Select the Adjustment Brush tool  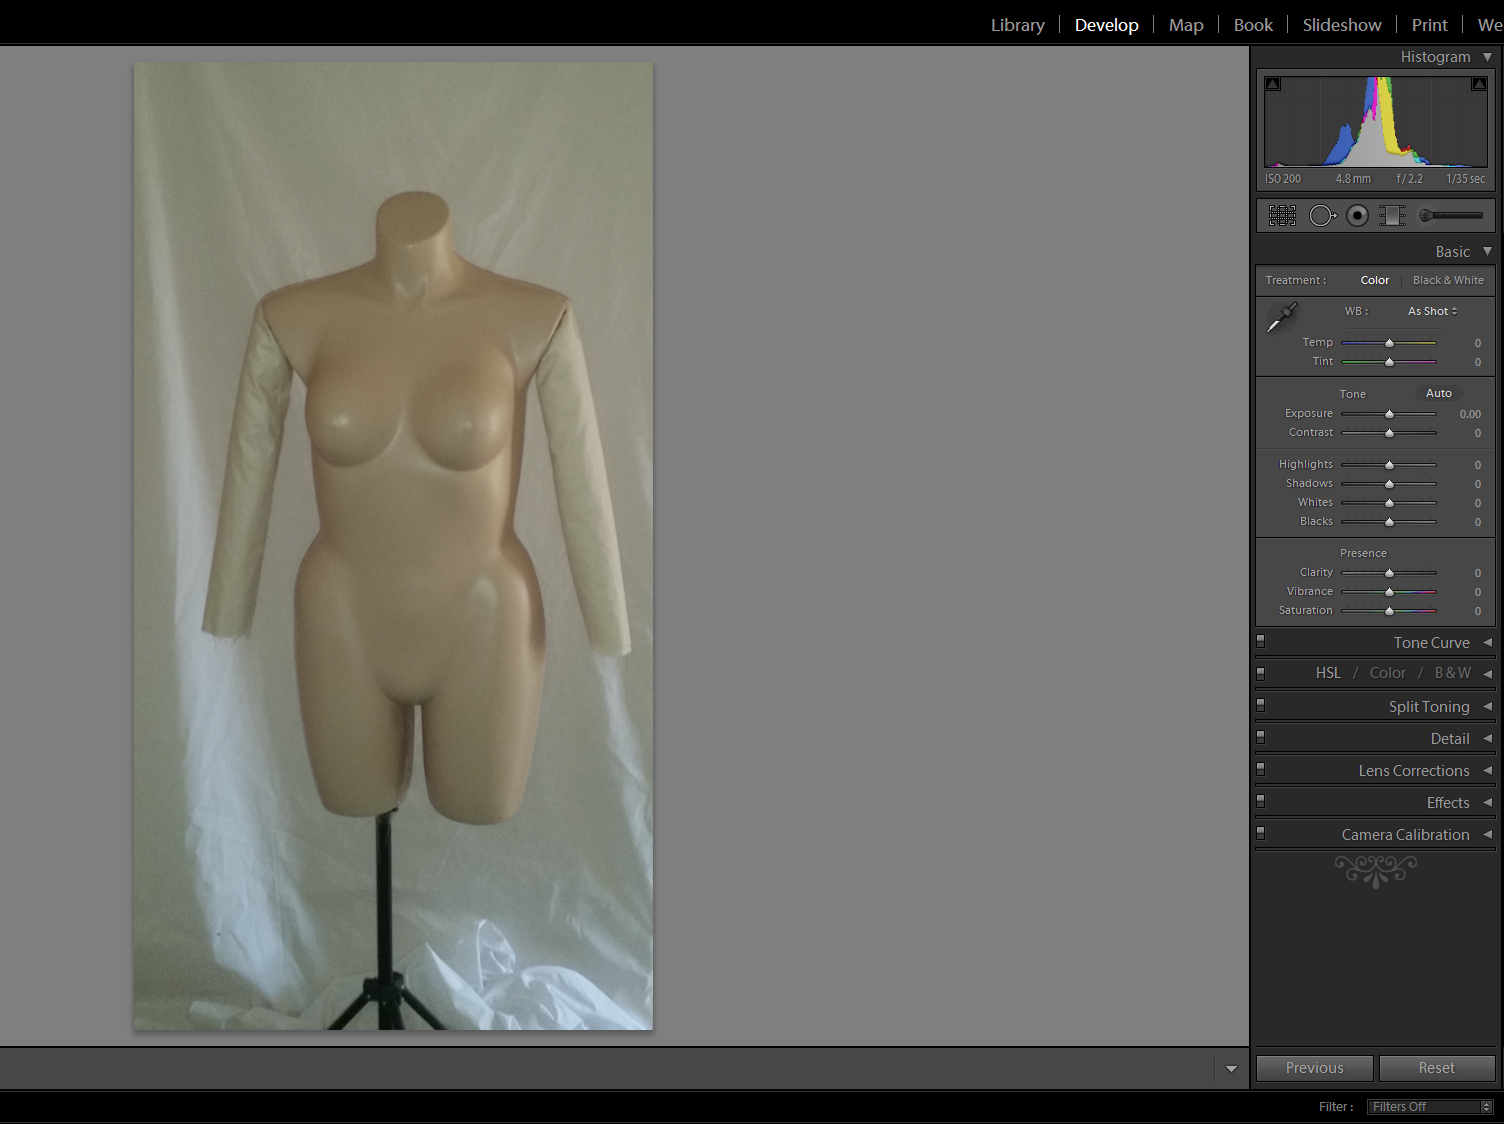click(x=1451, y=215)
